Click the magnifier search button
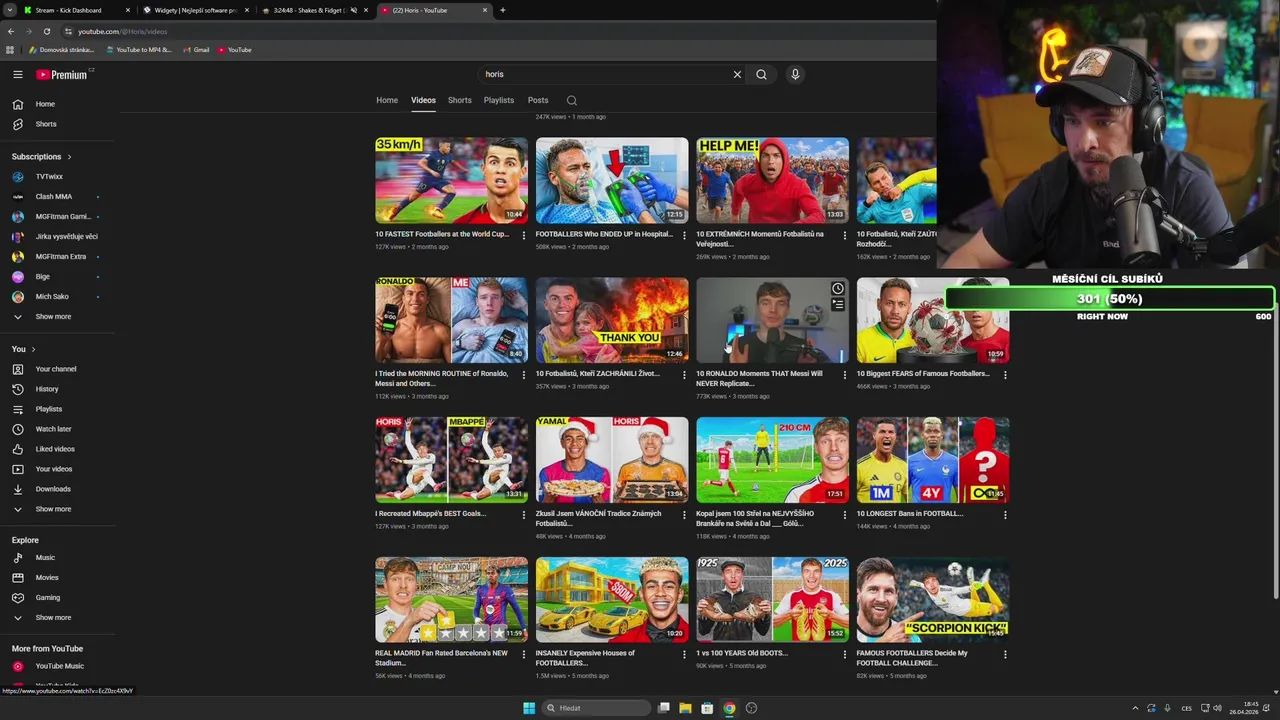This screenshot has height=720, width=1280. 761,74
